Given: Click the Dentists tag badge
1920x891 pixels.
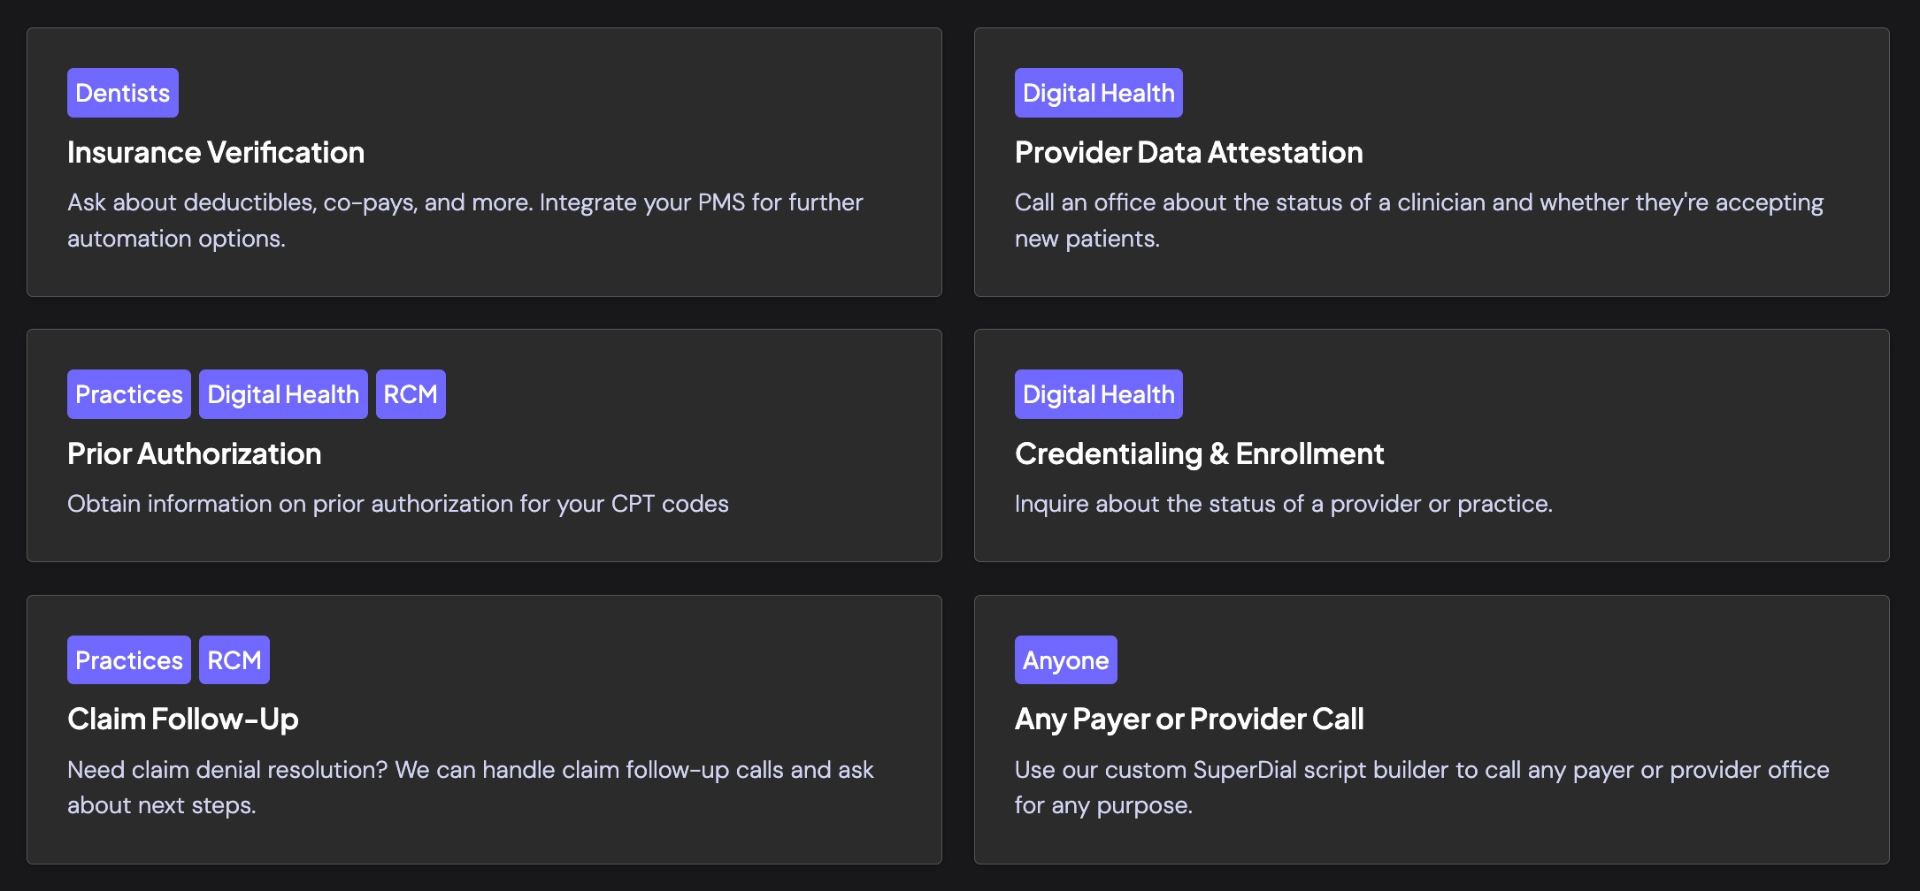Looking at the screenshot, I should click(x=123, y=93).
